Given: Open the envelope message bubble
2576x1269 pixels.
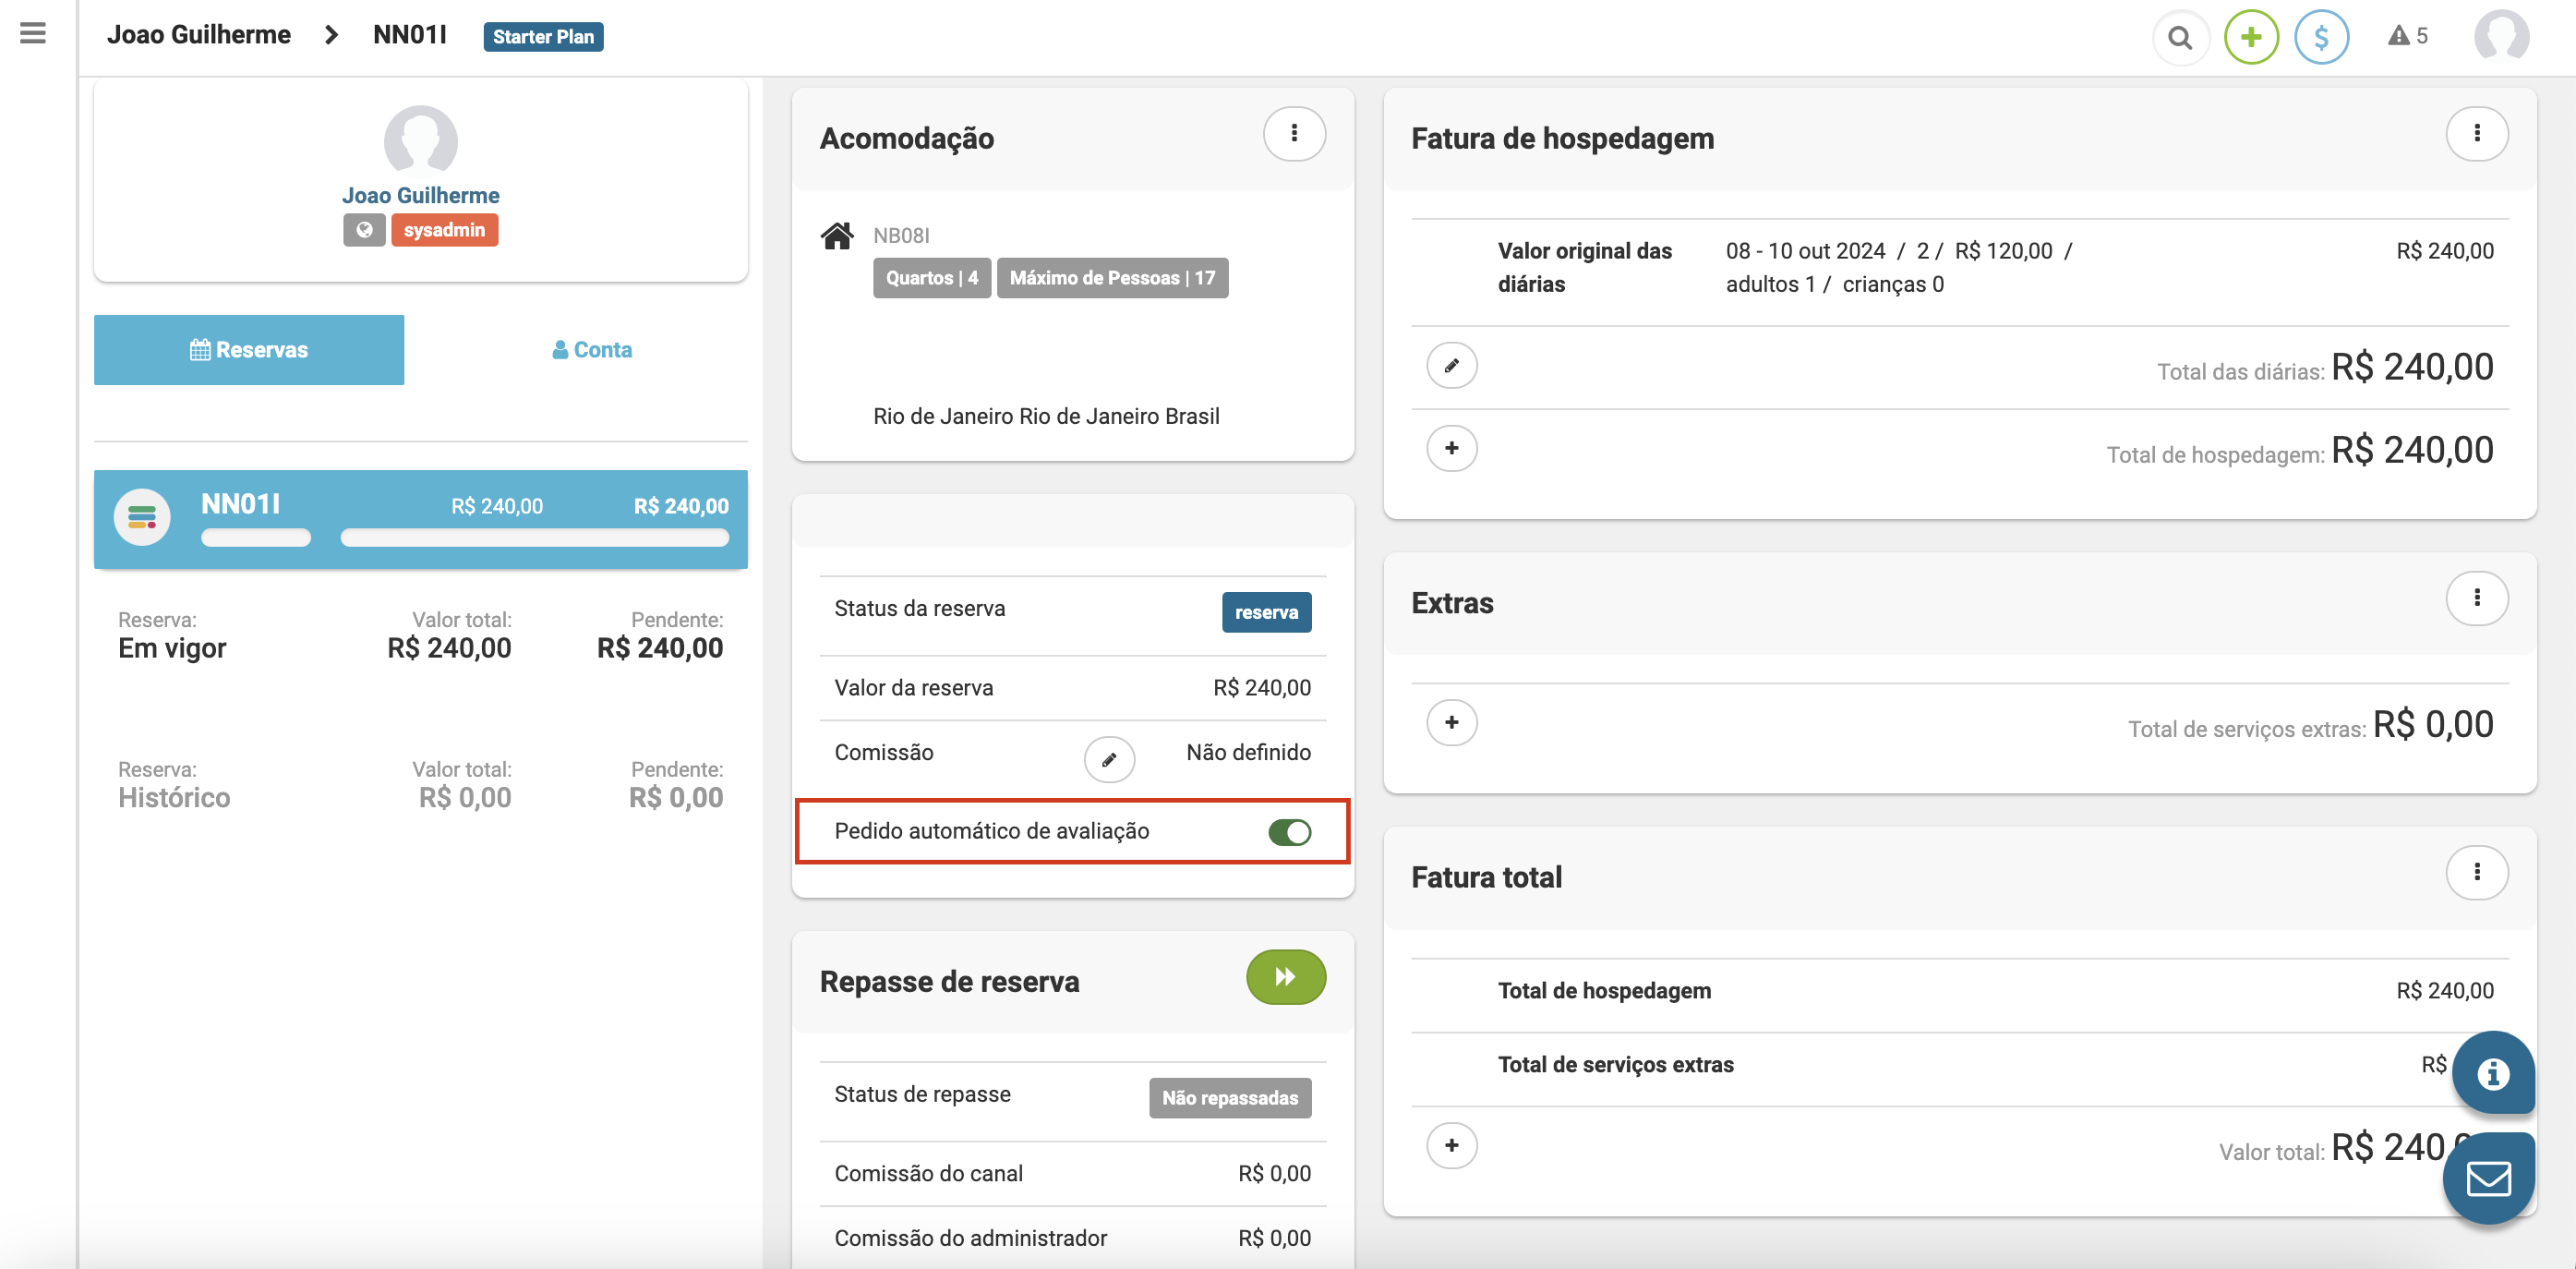Looking at the screenshot, I should (x=2488, y=1178).
